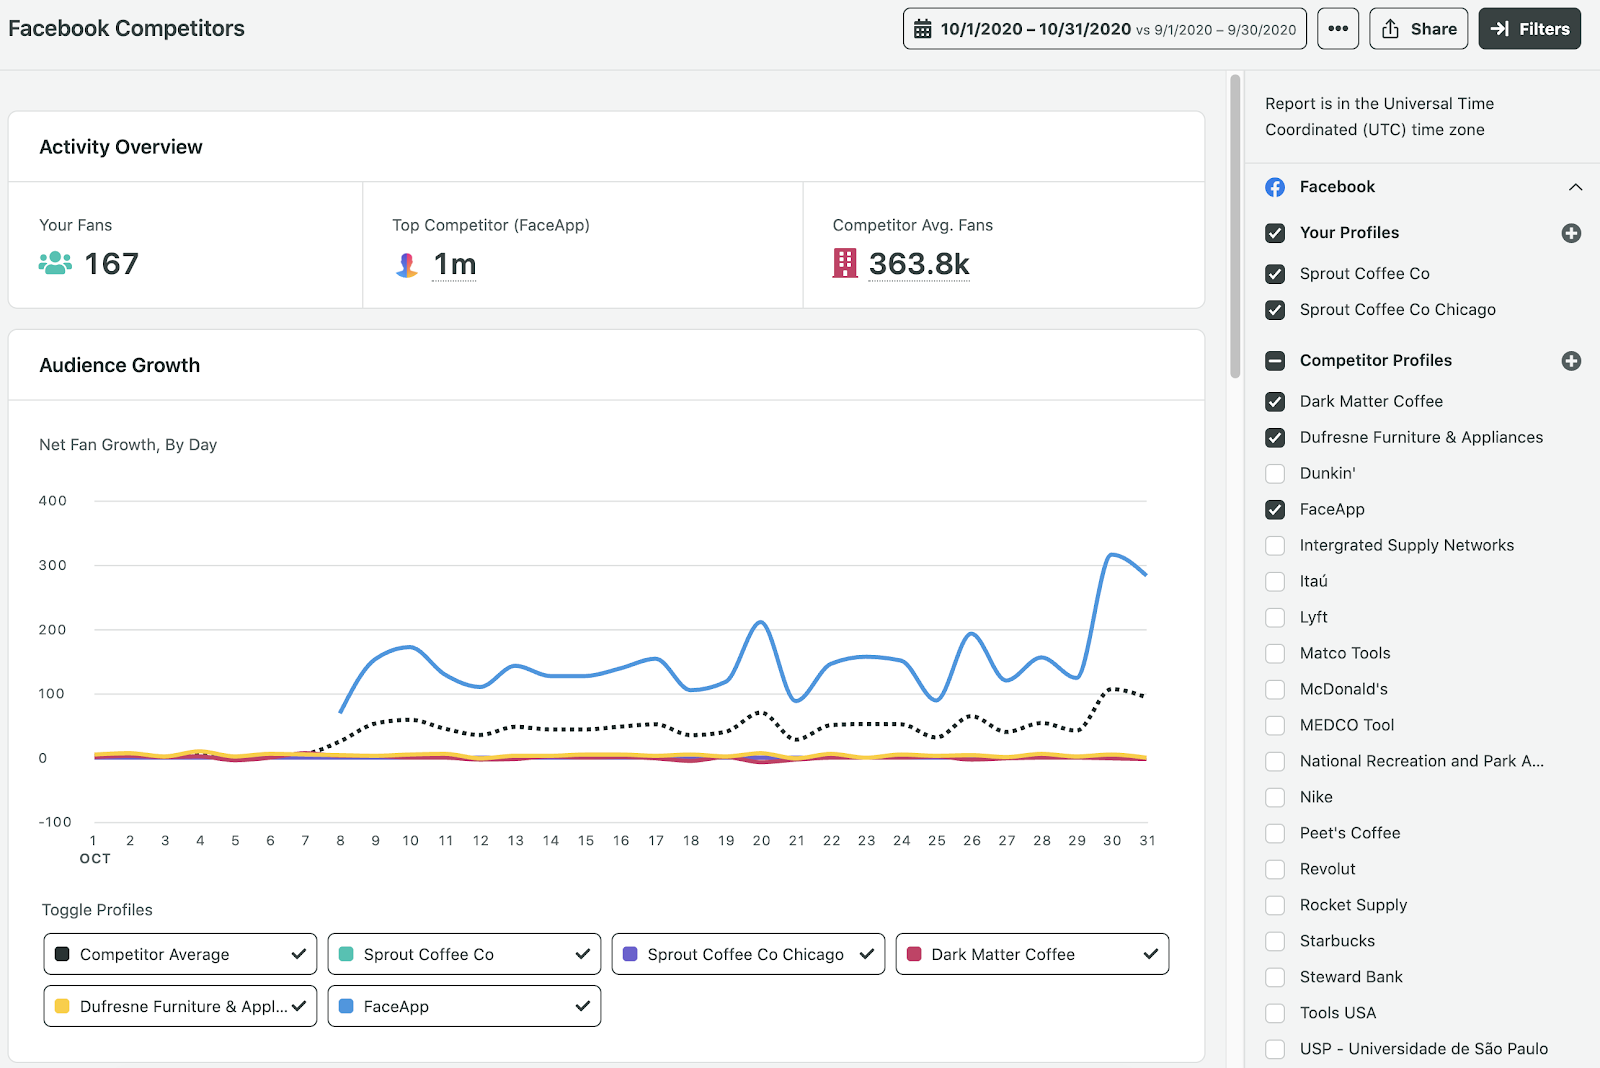Open the more options ellipsis menu
Image resolution: width=1600 pixels, height=1068 pixels.
[x=1338, y=29]
